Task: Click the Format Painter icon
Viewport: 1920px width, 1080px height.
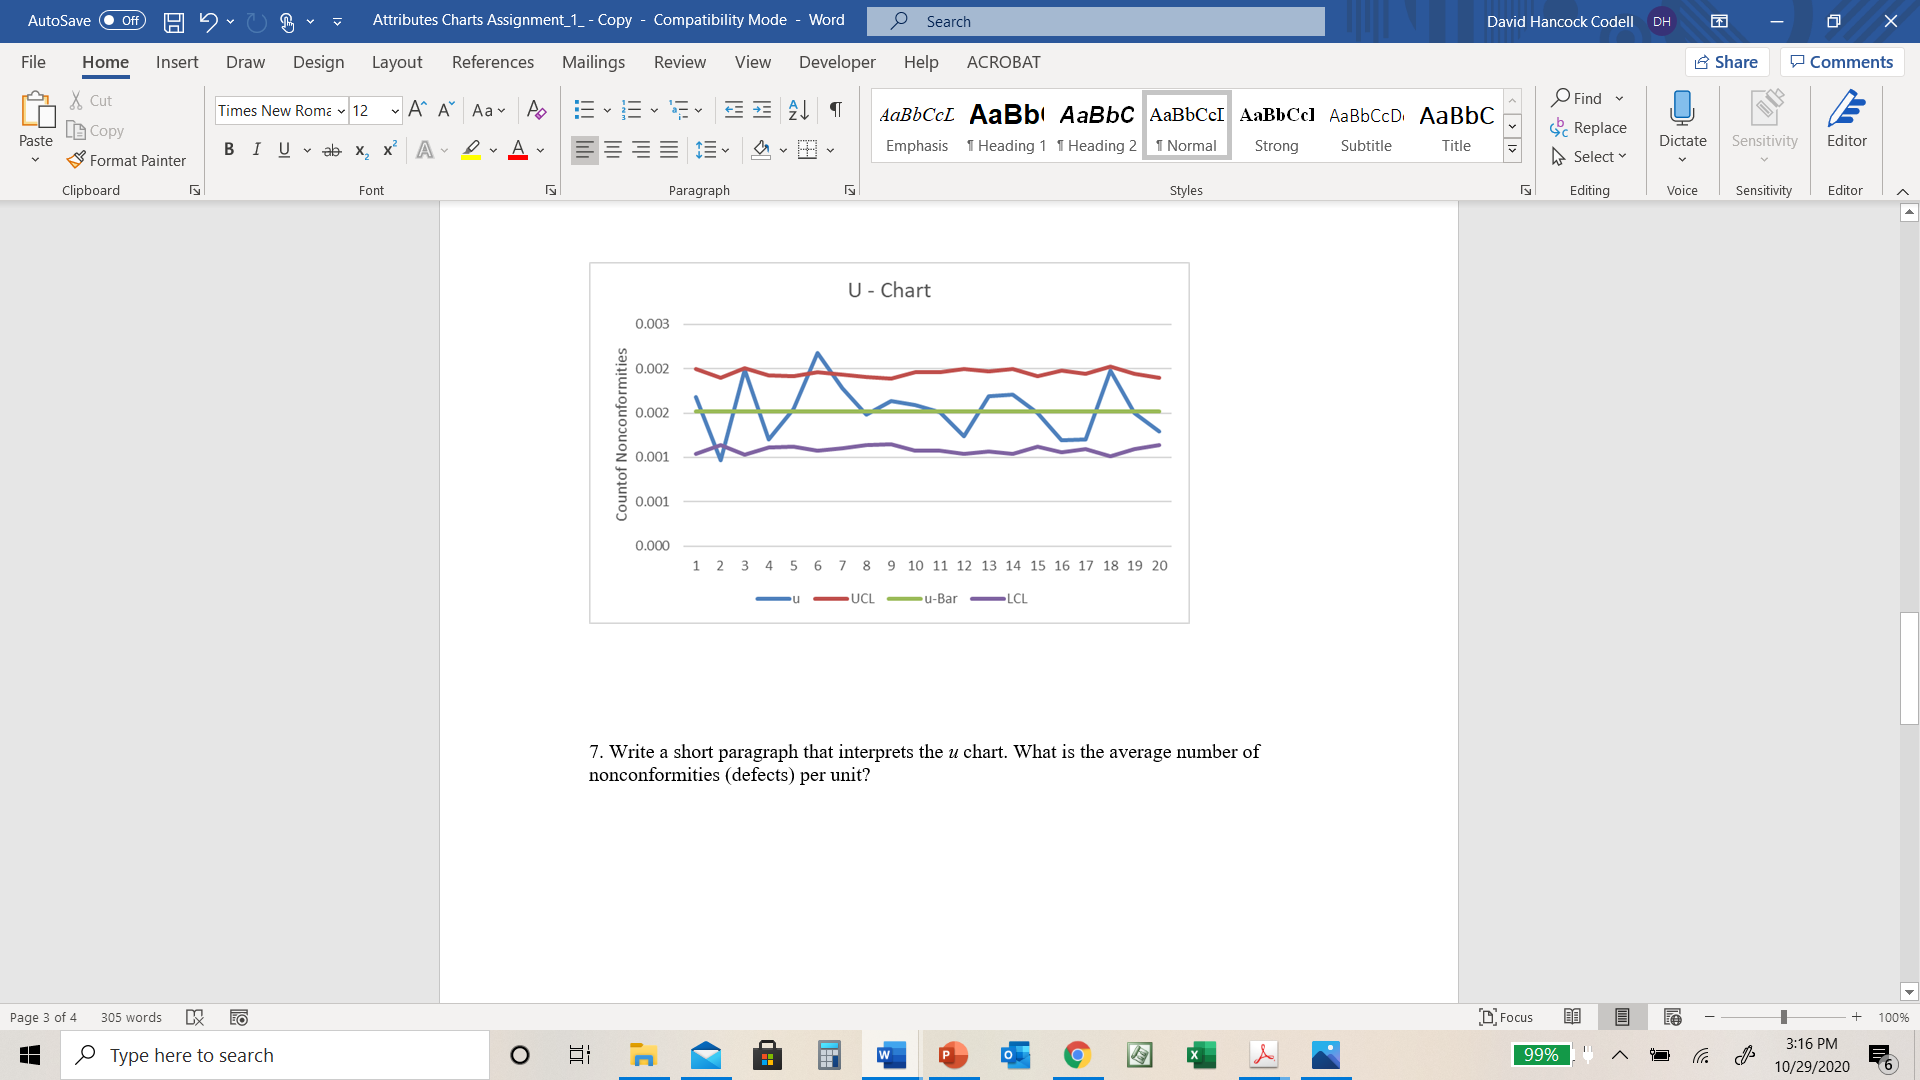Action: point(77,160)
